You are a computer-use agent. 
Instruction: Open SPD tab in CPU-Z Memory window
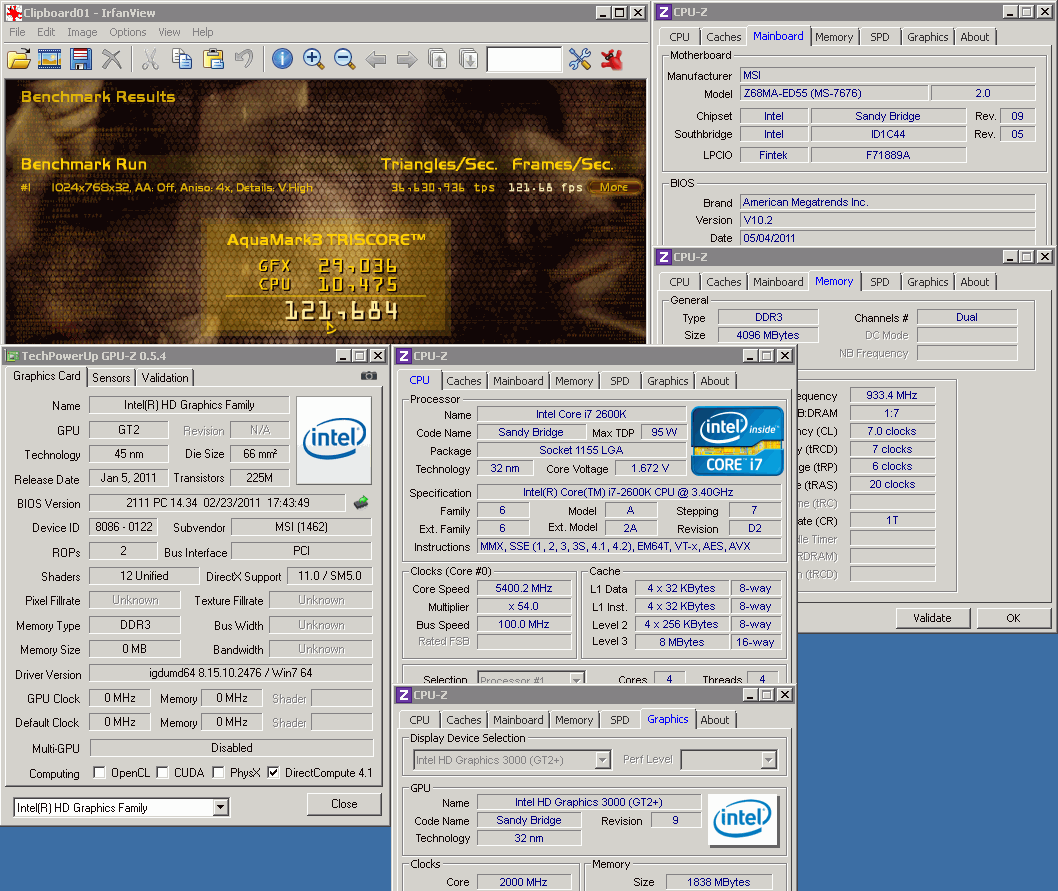tap(879, 282)
